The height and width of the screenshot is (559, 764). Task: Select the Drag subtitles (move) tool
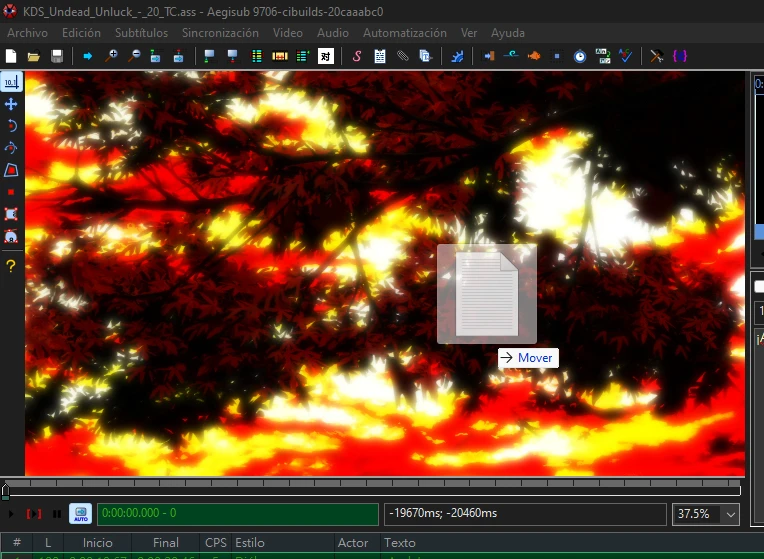[11, 104]
